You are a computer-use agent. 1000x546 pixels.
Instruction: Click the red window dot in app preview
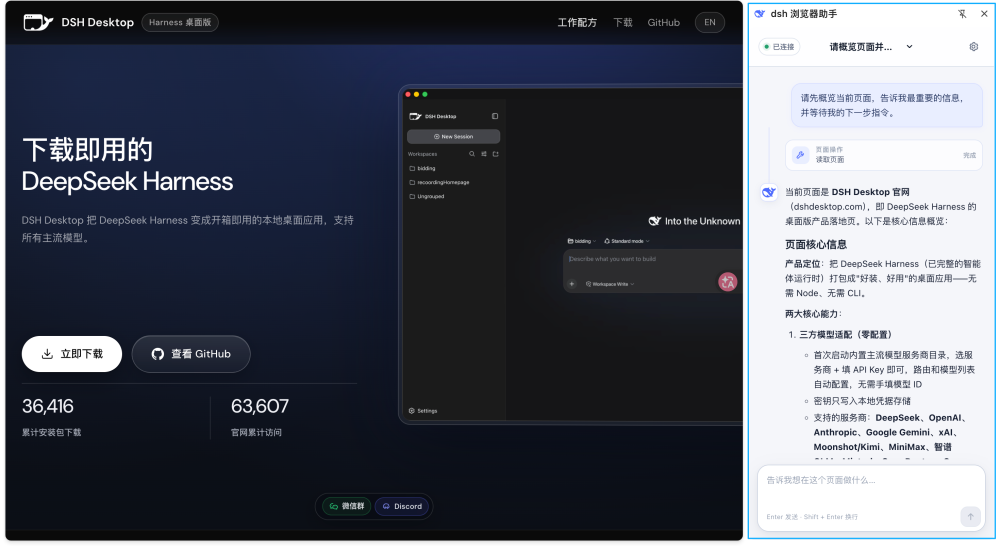[x=408, y=94]
